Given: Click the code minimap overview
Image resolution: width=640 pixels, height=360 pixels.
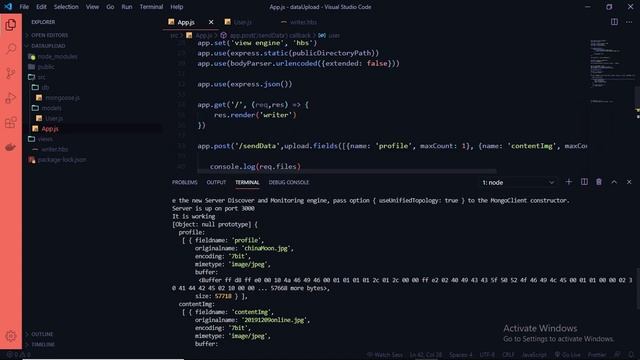Looking at the screenshot, I should (x=612, y=71).
